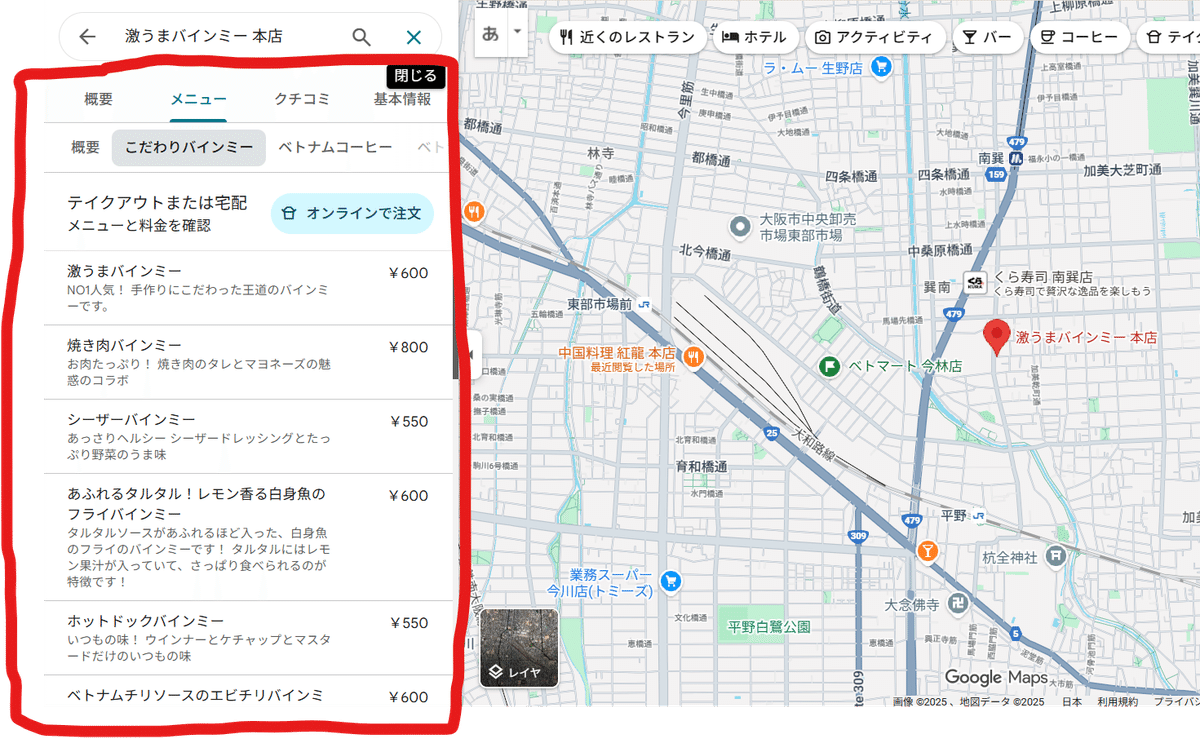
Task: Click the 大念佛寺 temple marker
Action: click(x=957, y=605)
